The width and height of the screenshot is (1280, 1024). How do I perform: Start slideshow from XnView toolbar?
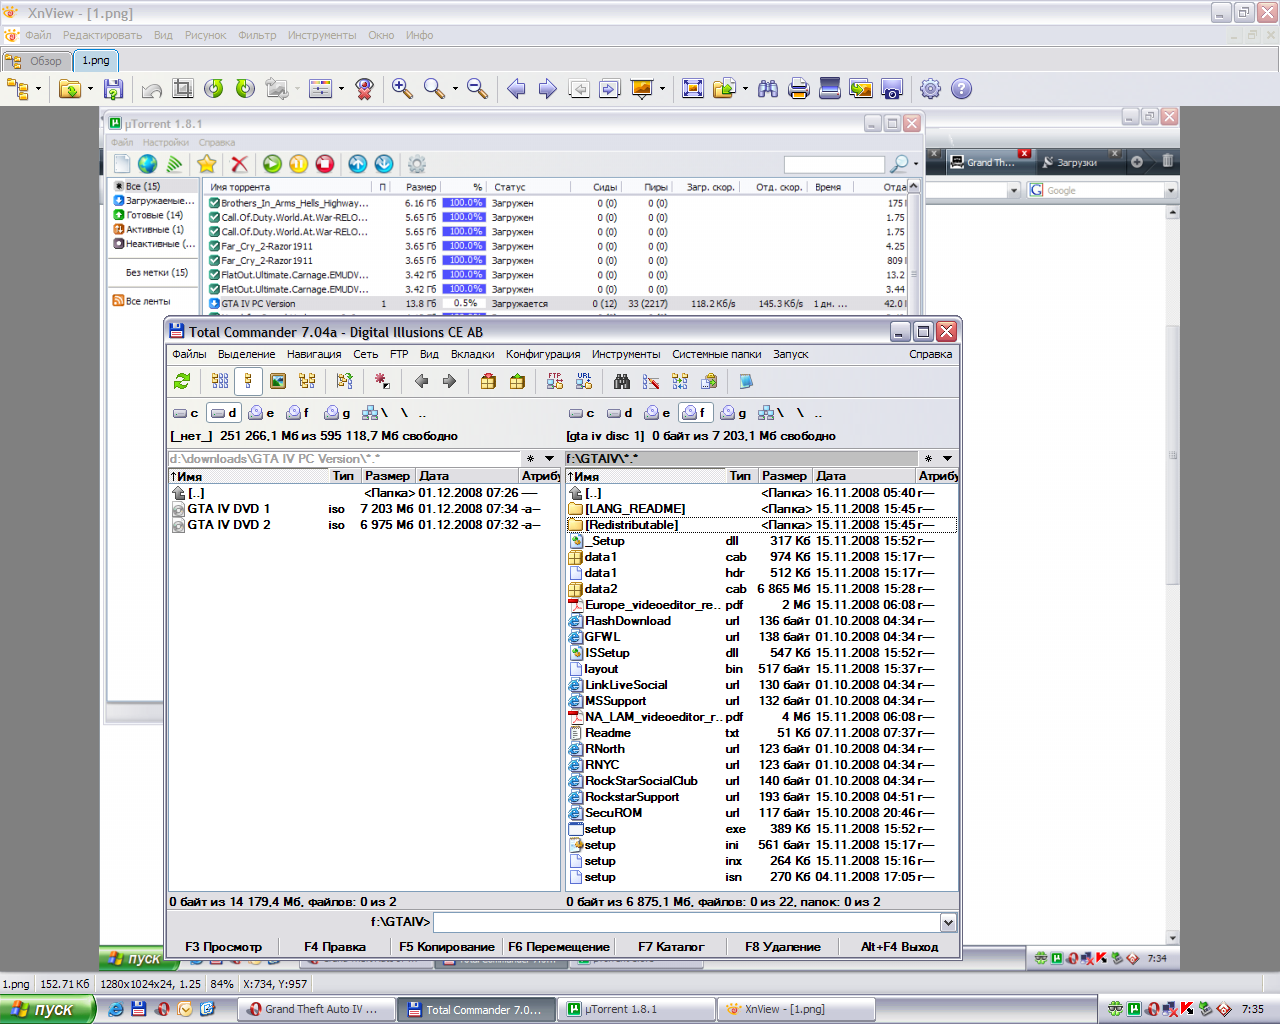pos(642,89)
